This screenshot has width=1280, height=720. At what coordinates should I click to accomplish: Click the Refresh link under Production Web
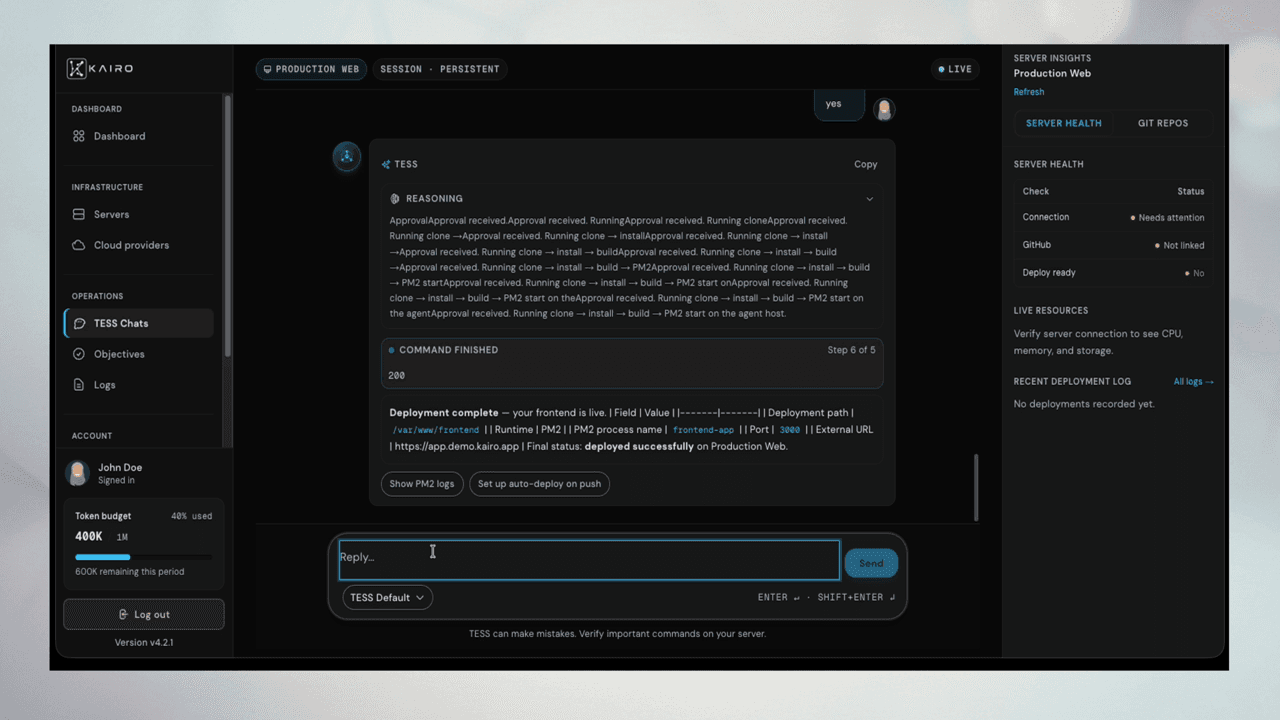pyautogui.click(x=1029, y=92)
